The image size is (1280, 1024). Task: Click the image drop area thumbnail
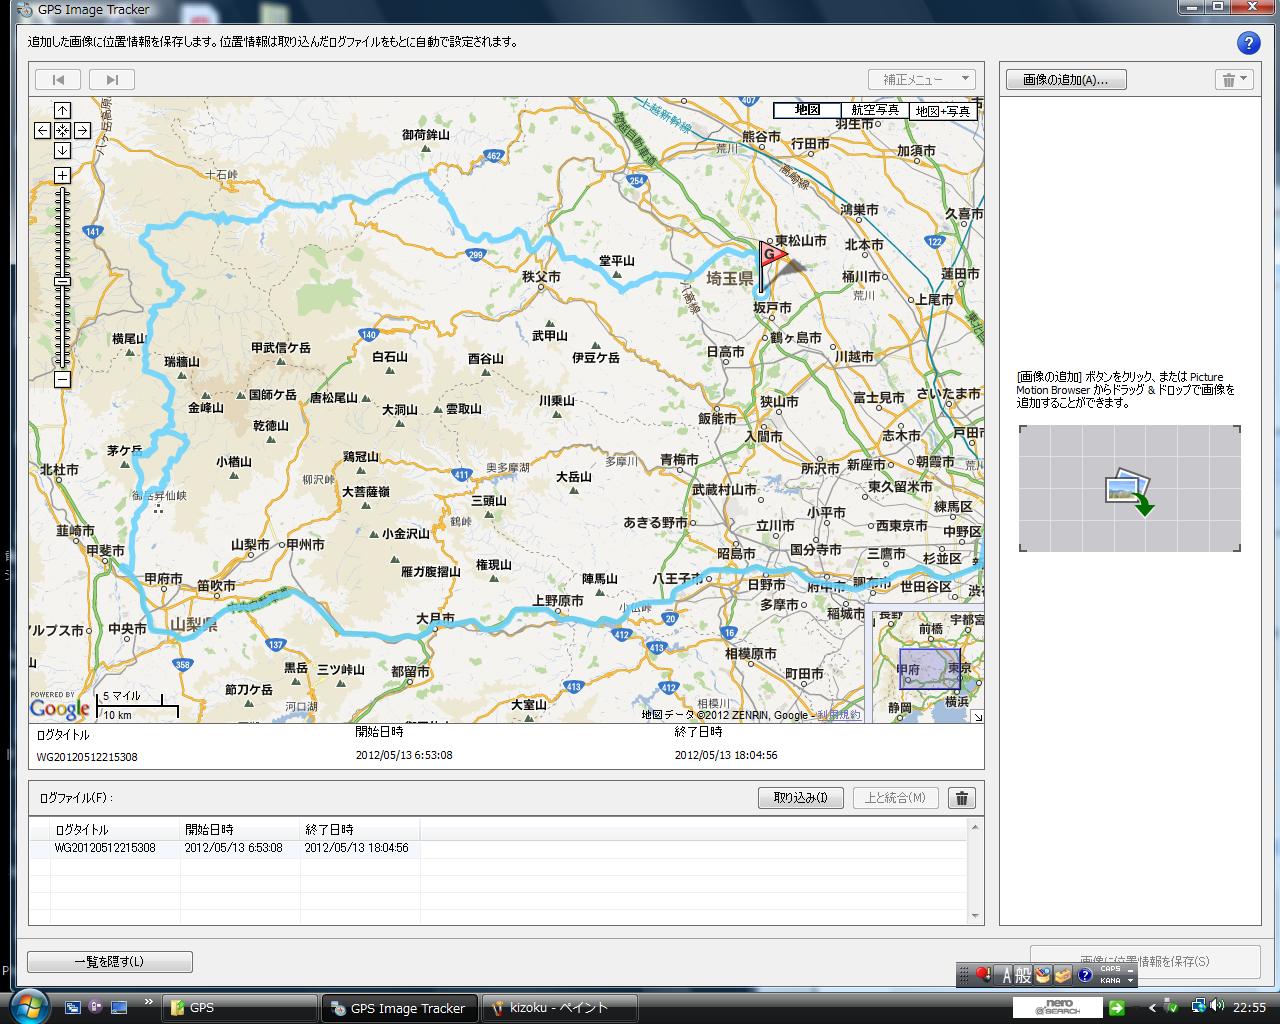(x=1130, y=488)
